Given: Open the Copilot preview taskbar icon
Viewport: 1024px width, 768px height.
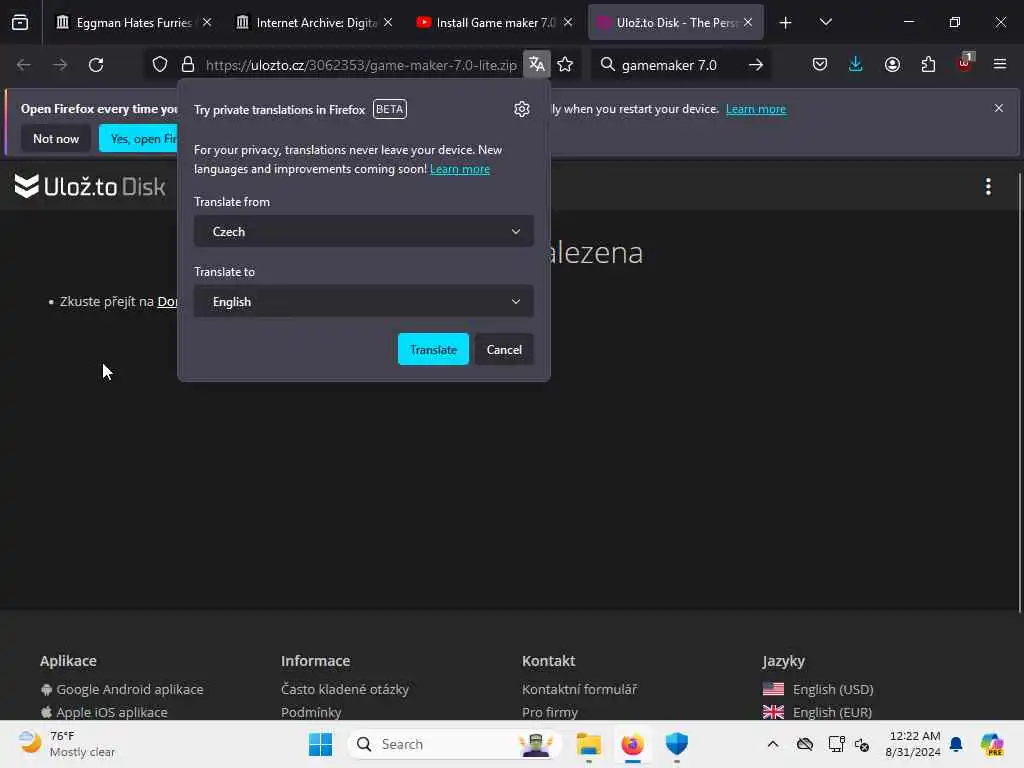Looking at the screenshot, I should click(991, 744).
